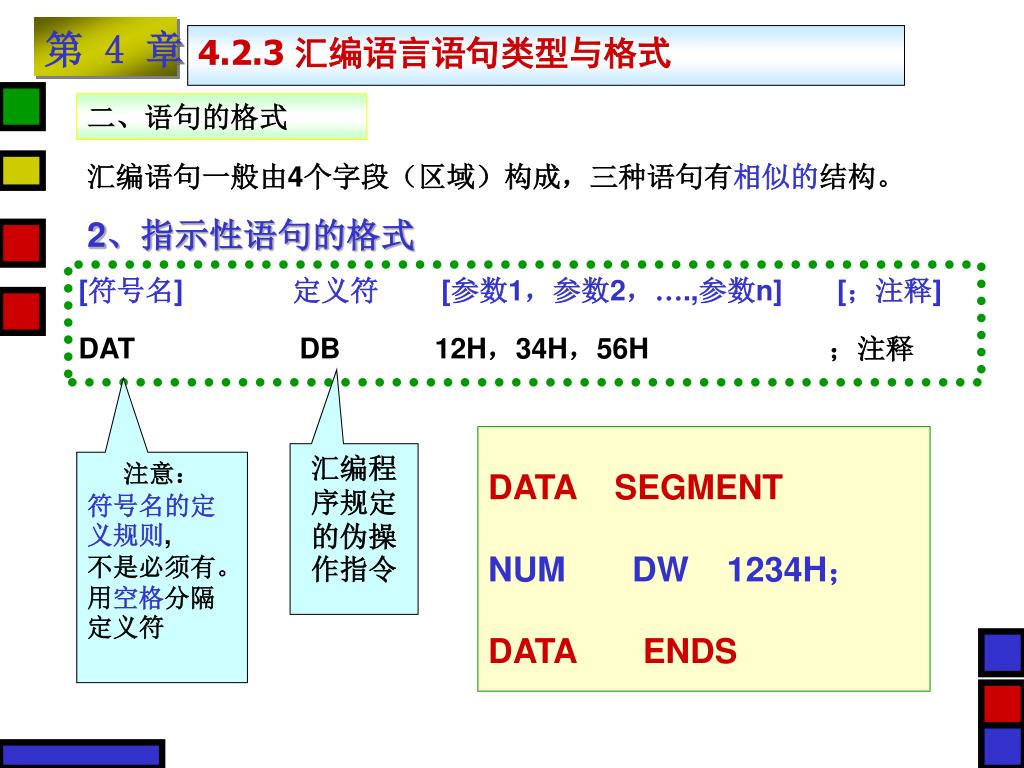Click the '[符号名]' field label
Screen dimensions: 1024x768
(x=131, y=290)
